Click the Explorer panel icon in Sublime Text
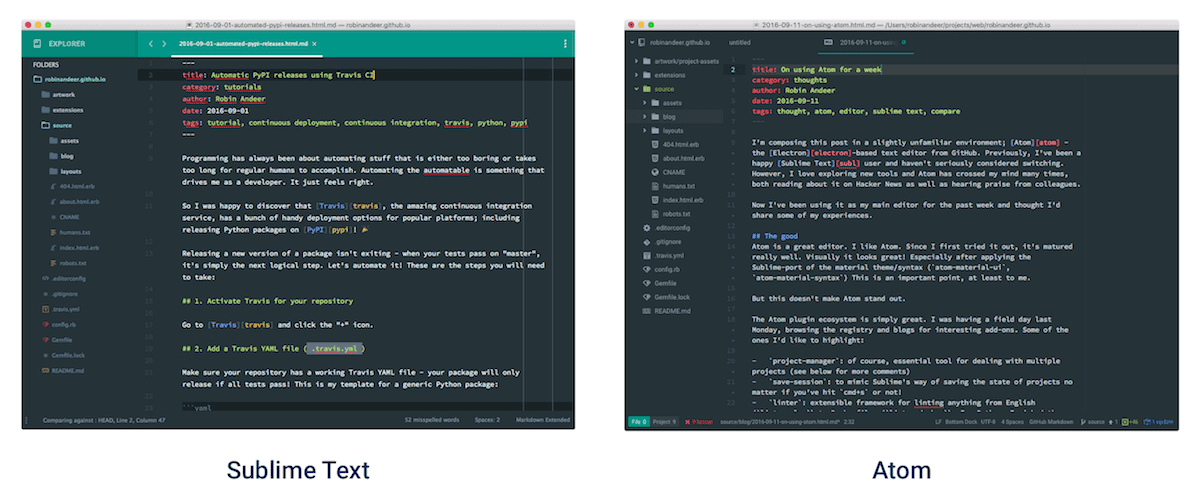Viewport: 1200px width, 504px height. coord(37,44)
